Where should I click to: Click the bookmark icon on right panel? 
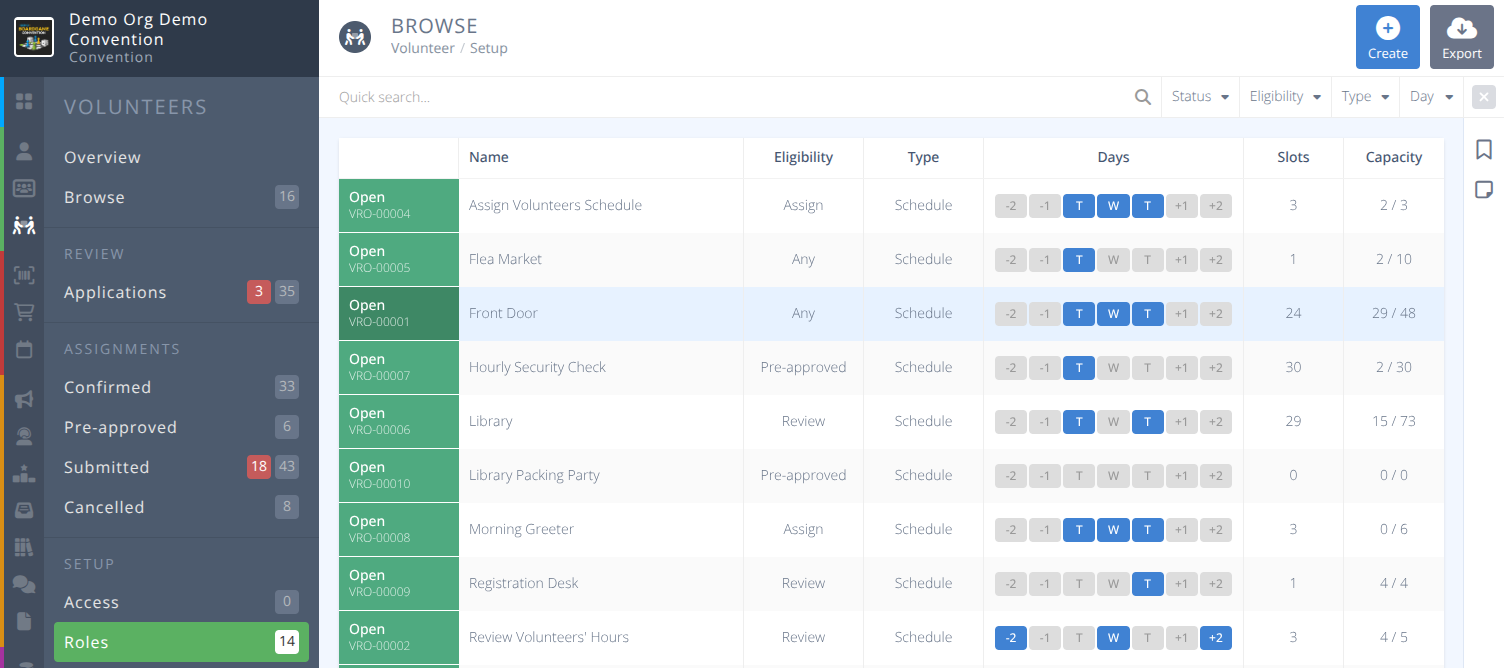tap(1484, 150)
